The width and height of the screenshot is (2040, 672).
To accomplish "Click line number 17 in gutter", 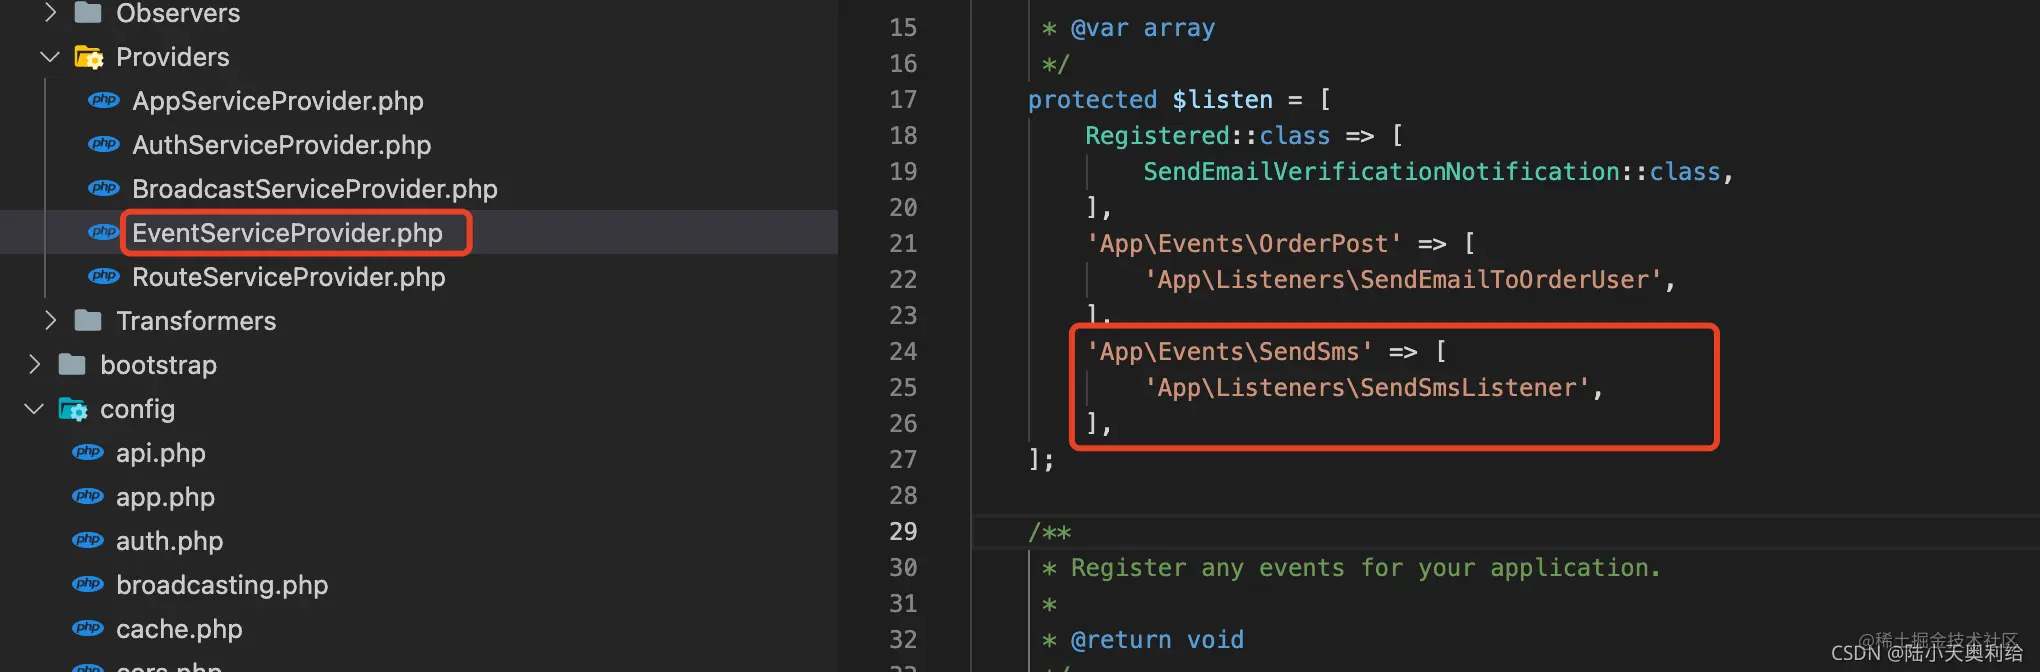I will pyautogui.click(x=903, y=100).
